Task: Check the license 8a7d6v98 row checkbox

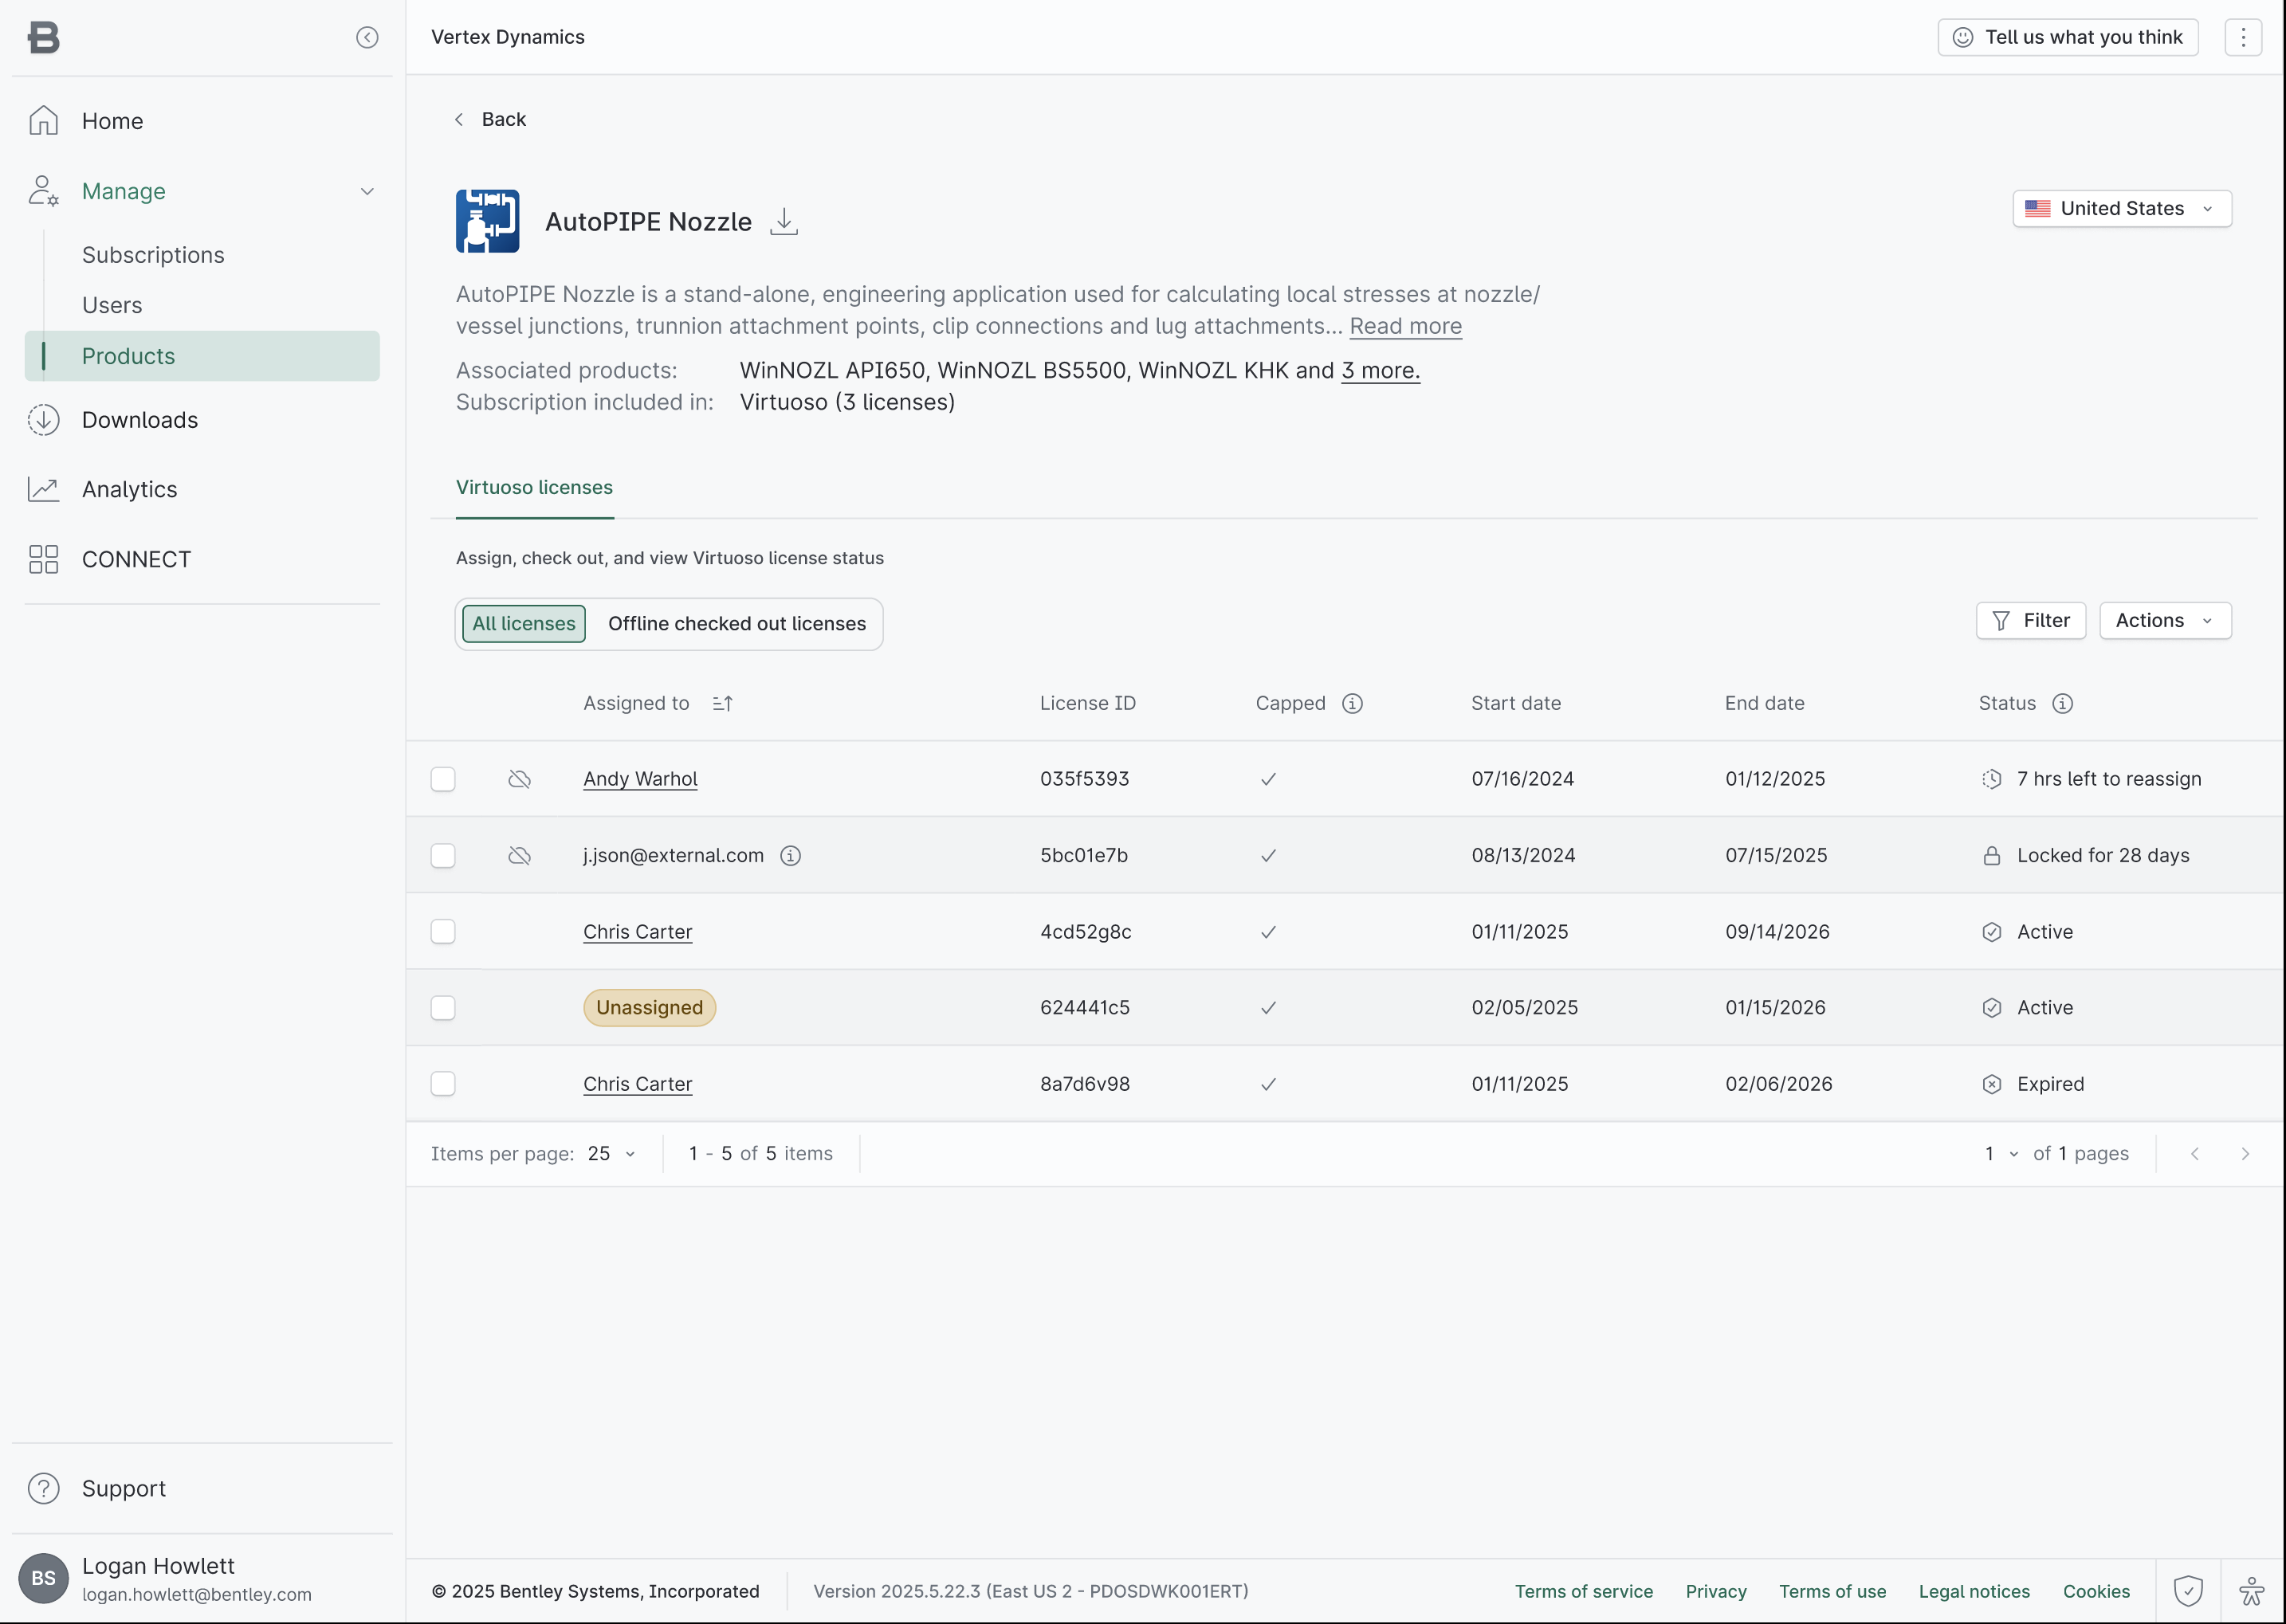Action: pos(443,1084)
